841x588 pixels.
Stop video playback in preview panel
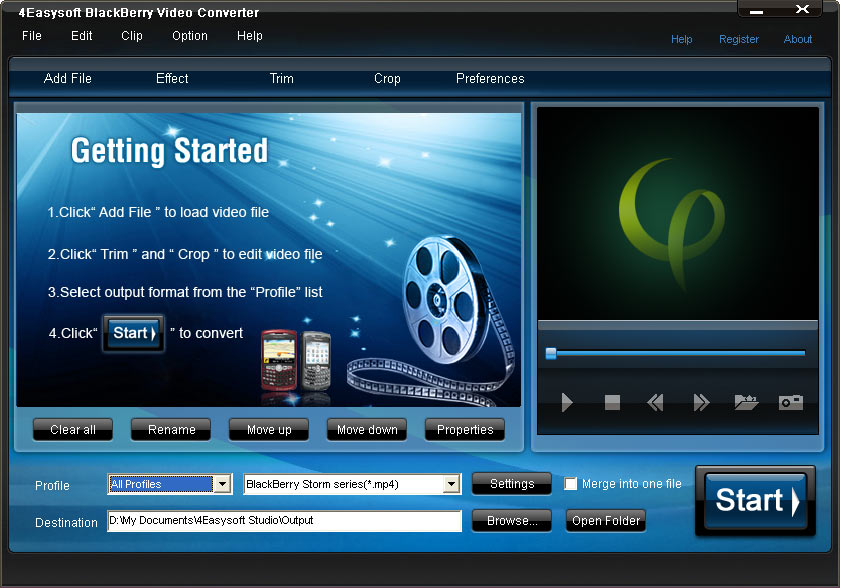click(x=612, y=403)
